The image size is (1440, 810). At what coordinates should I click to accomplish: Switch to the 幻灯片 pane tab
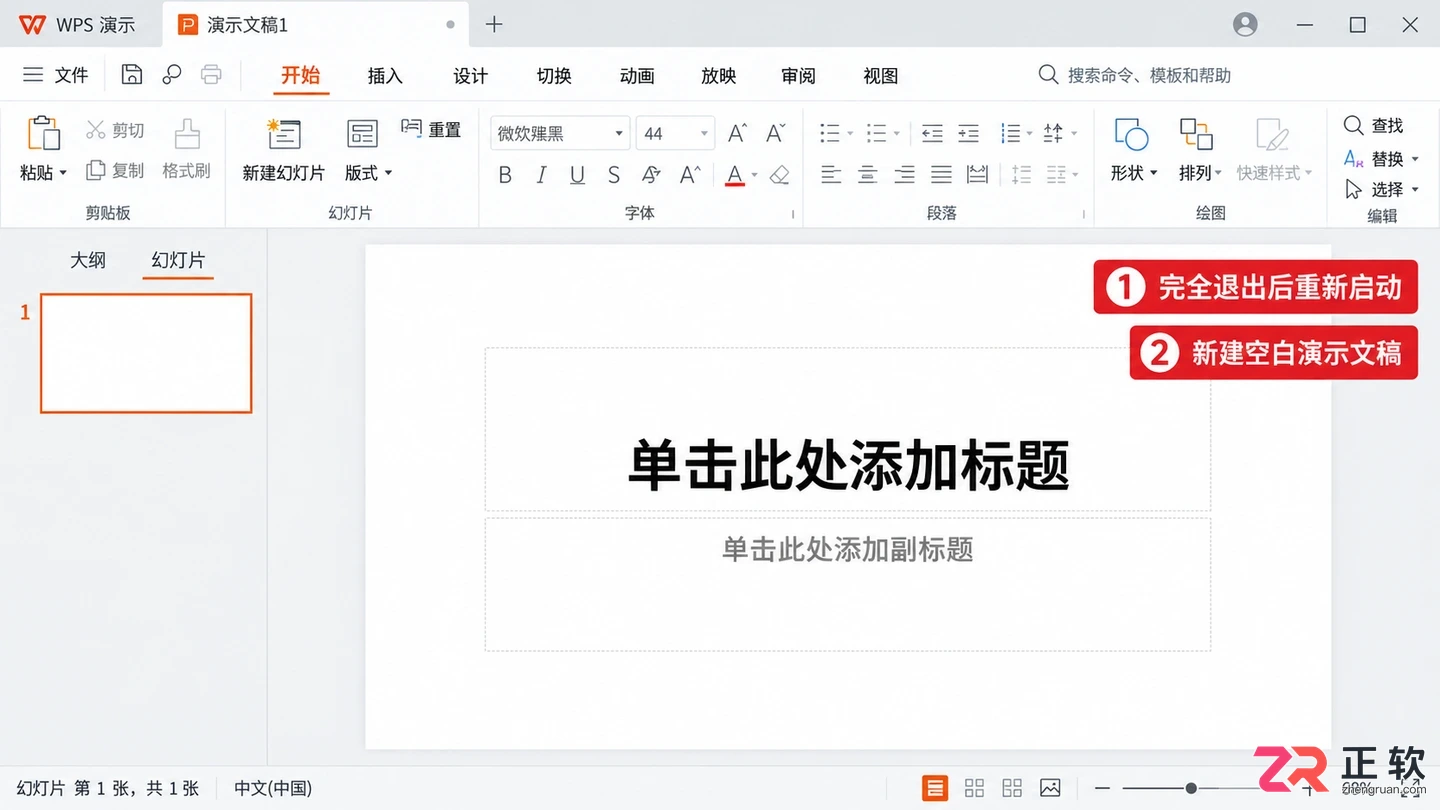(x=178, y=260)
